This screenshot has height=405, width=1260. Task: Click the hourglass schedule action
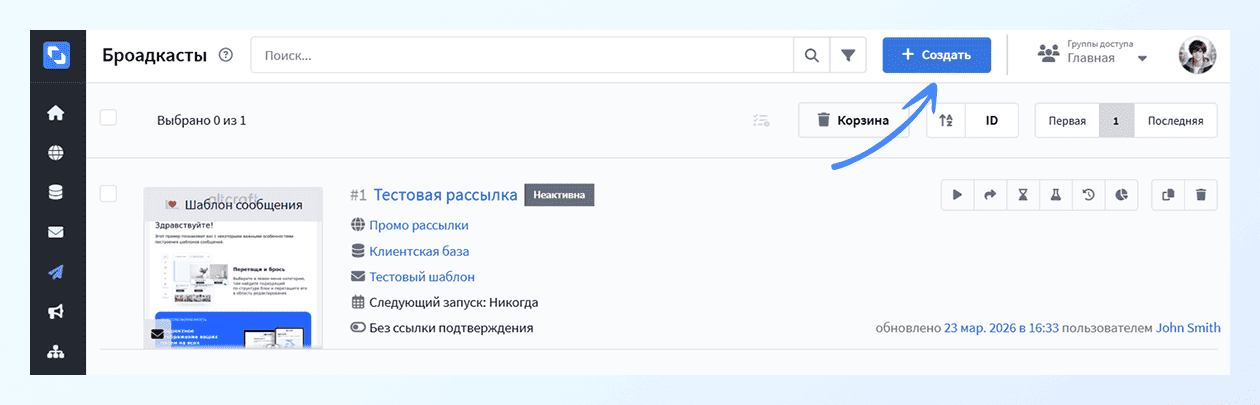pyautogui.click(x=1023, y=195)
